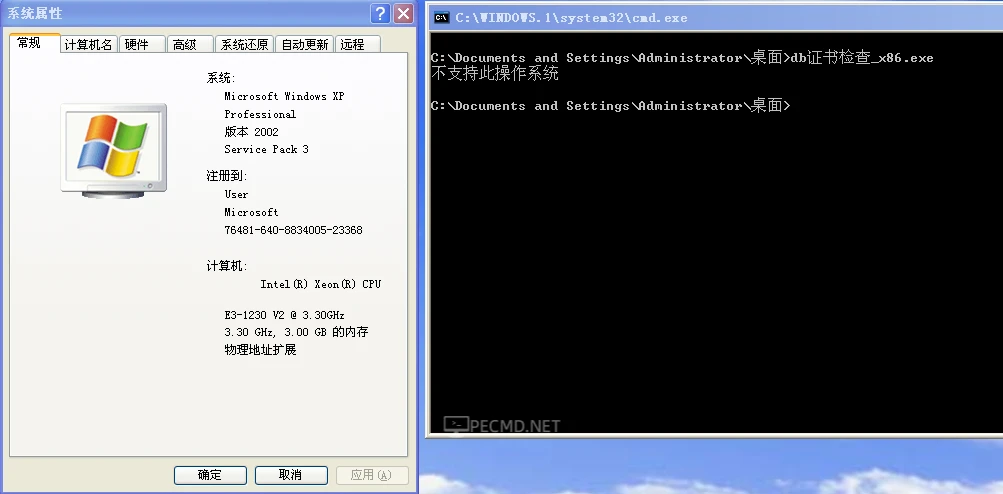
Task: Click the db证书检查_x86.exe command text
Action: [862, 58]
